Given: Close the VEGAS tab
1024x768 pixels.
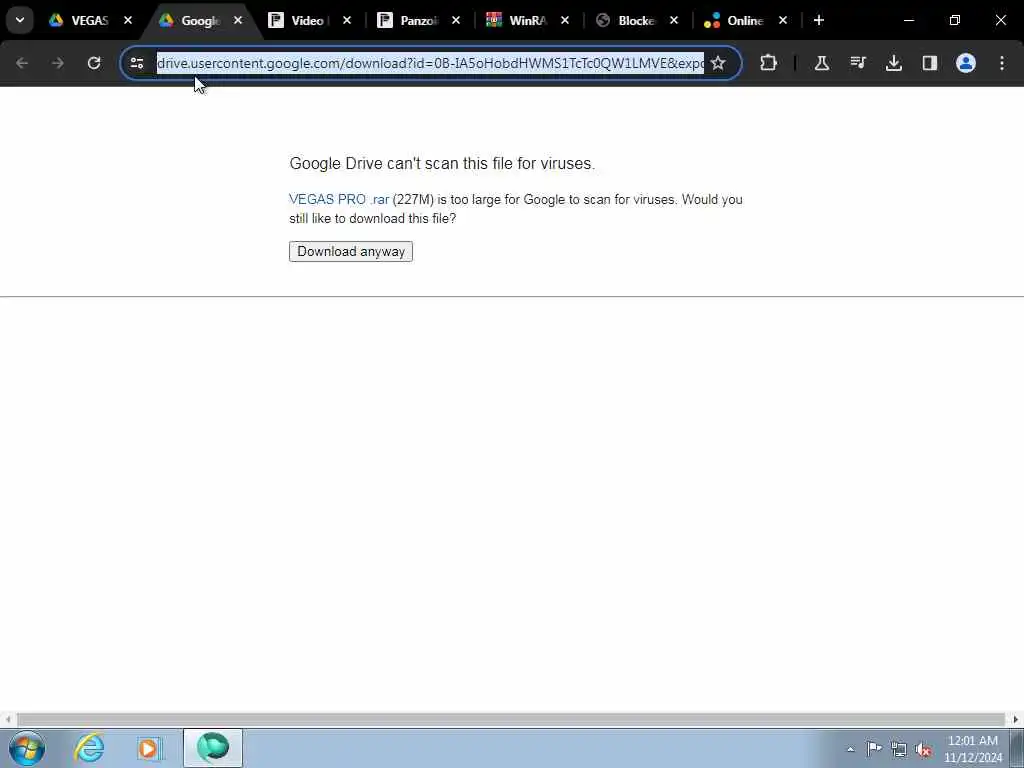Looking at the screenshot, I should 128,20.
